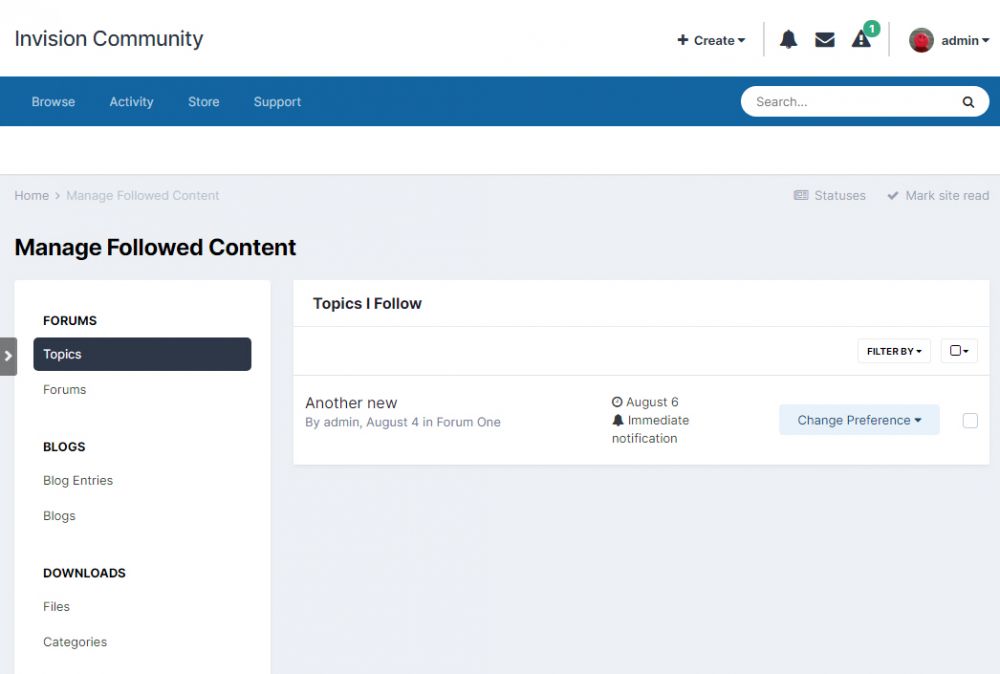Open the Forum One link
The image size is (1000, 674).
tap(468, 422)
